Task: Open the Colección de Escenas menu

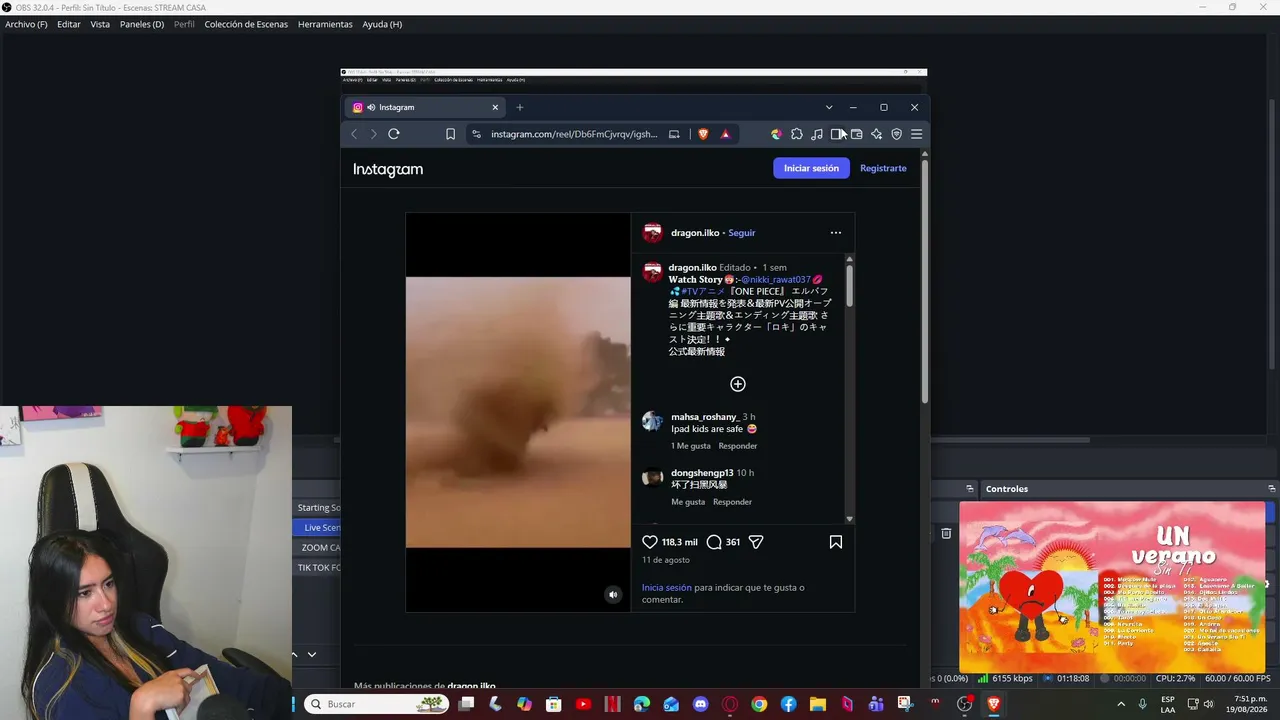Action: coord(246,24)
